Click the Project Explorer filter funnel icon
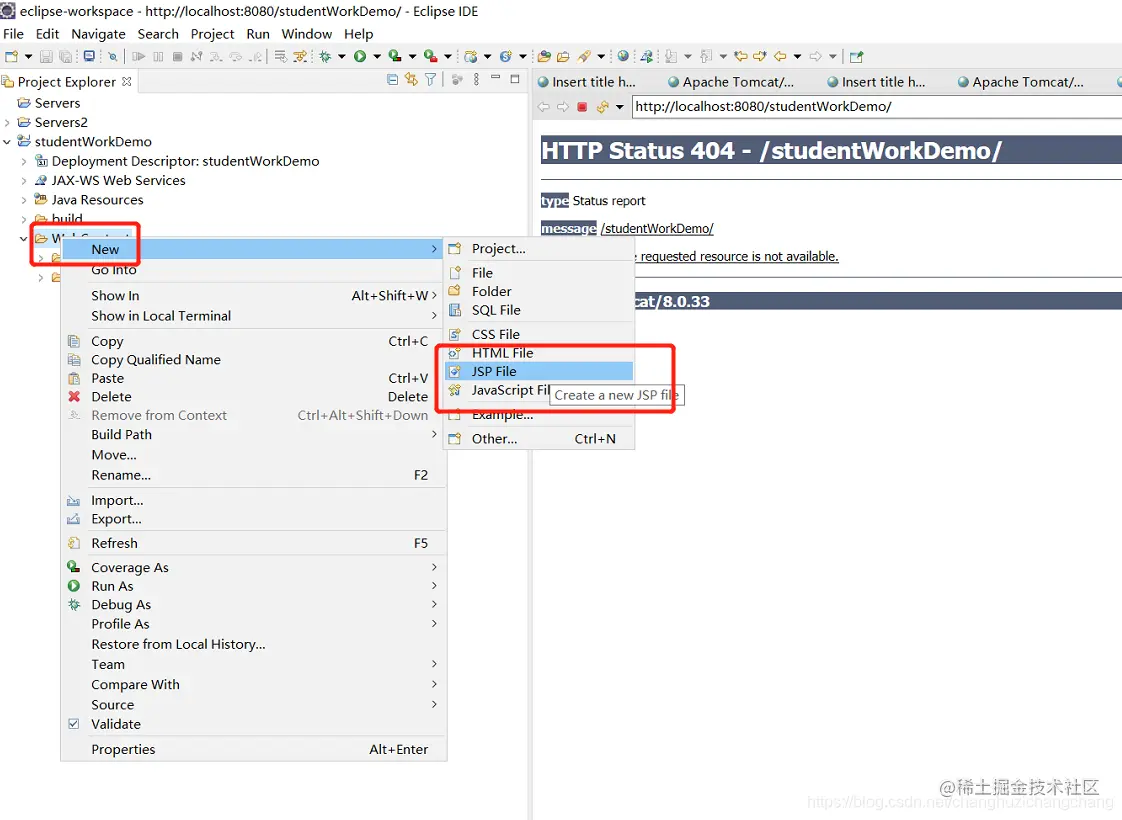 click(430, 80)
